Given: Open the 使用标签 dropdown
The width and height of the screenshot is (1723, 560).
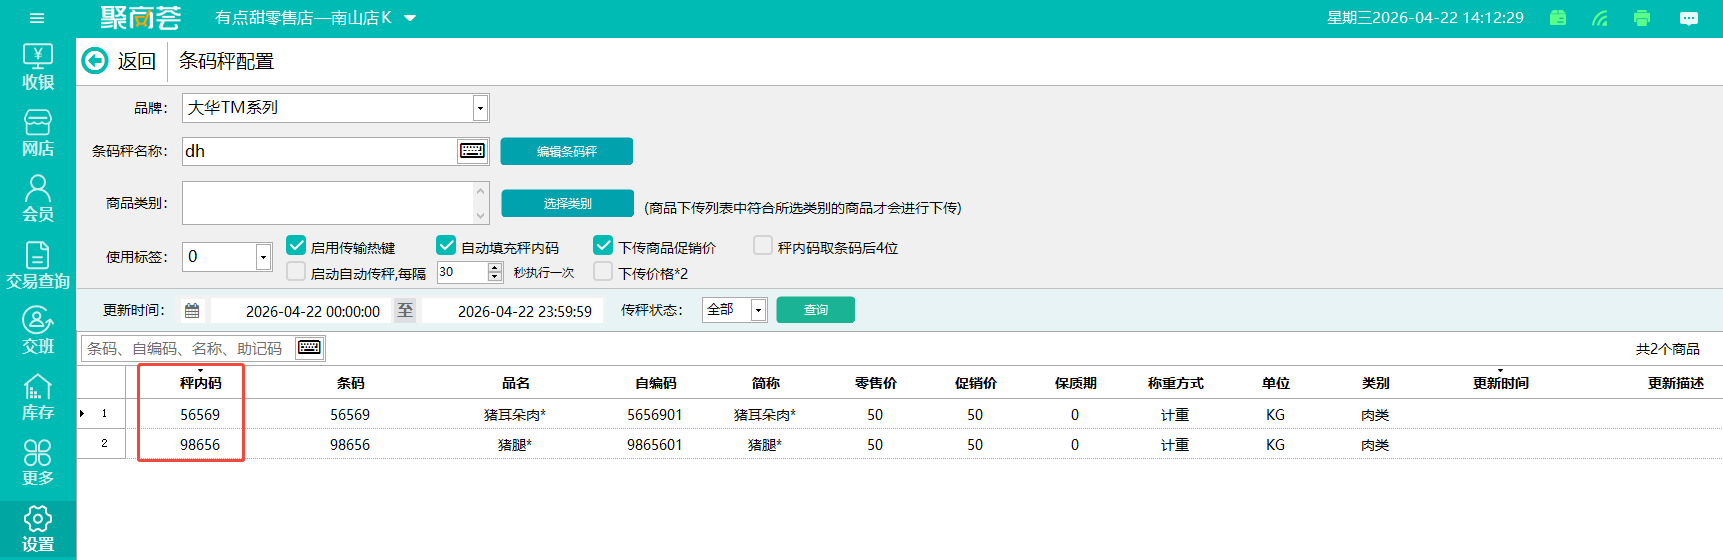Looking at the screenshot, I should 263,257.
